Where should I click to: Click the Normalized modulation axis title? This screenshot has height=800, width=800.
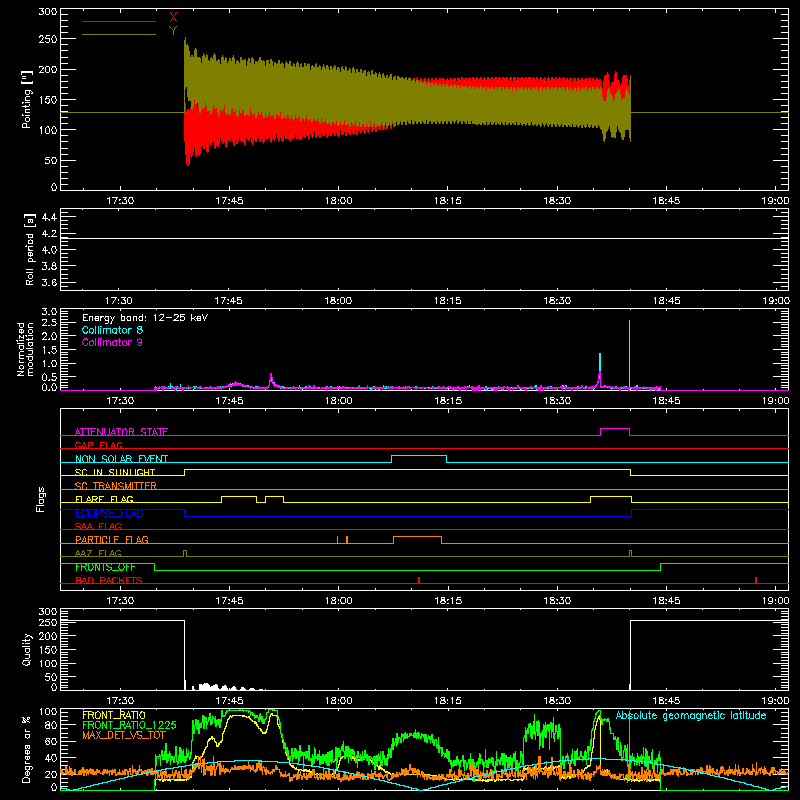tap(26, 349)
